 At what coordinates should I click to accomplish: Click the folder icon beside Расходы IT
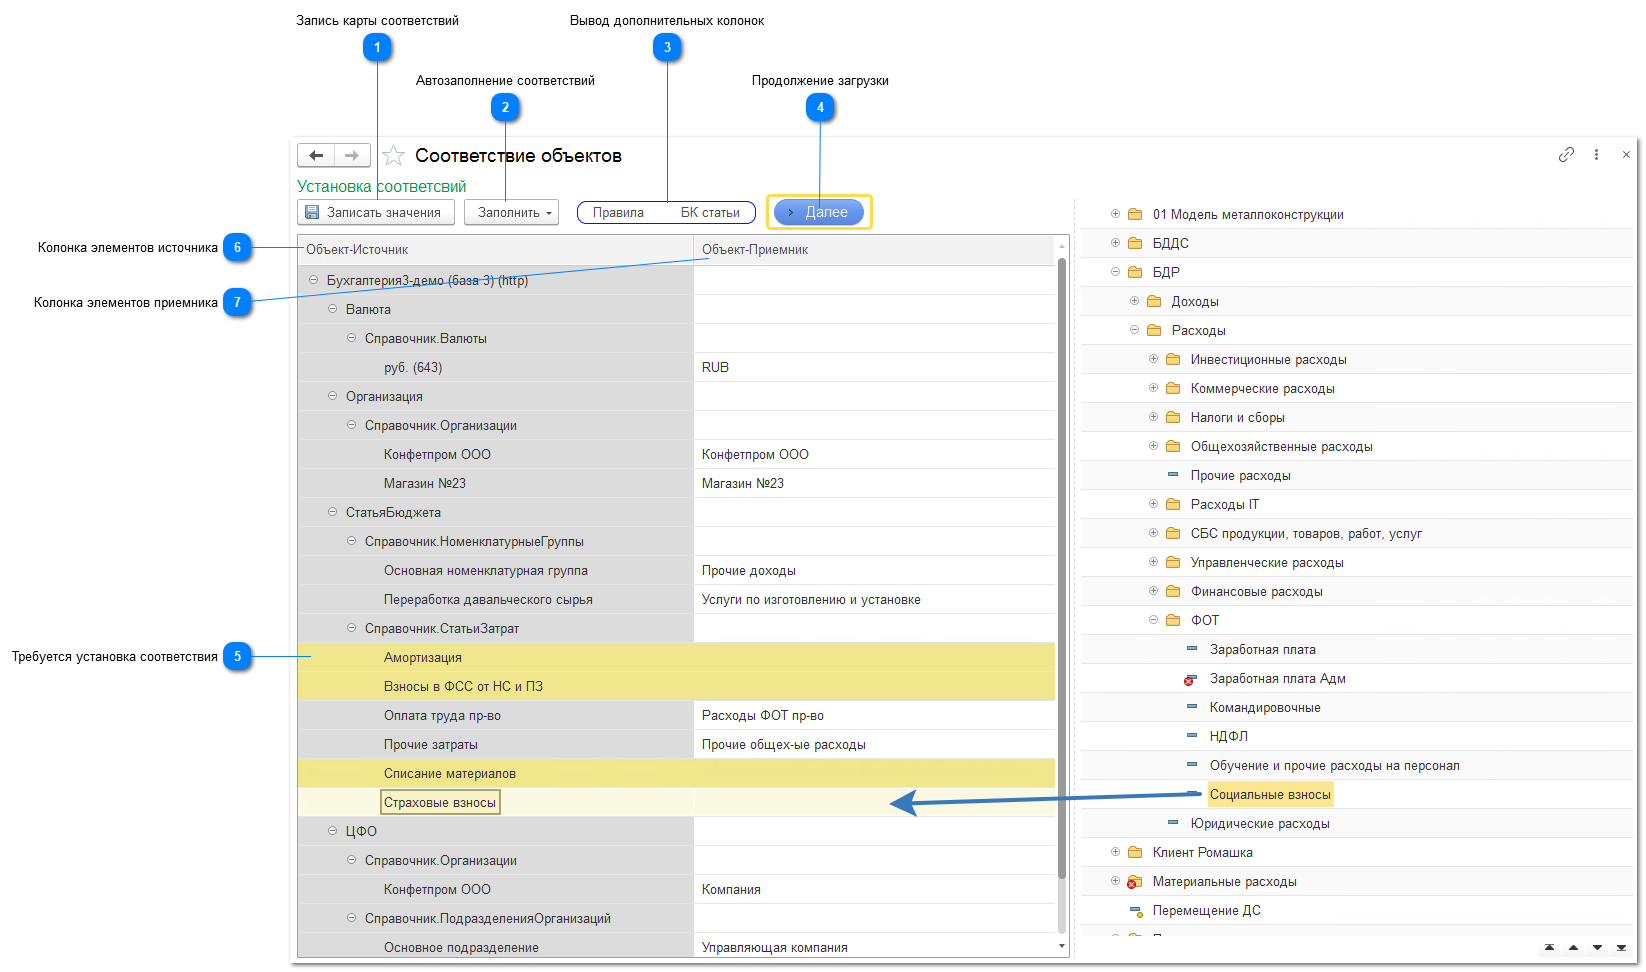pos(1173,504)
